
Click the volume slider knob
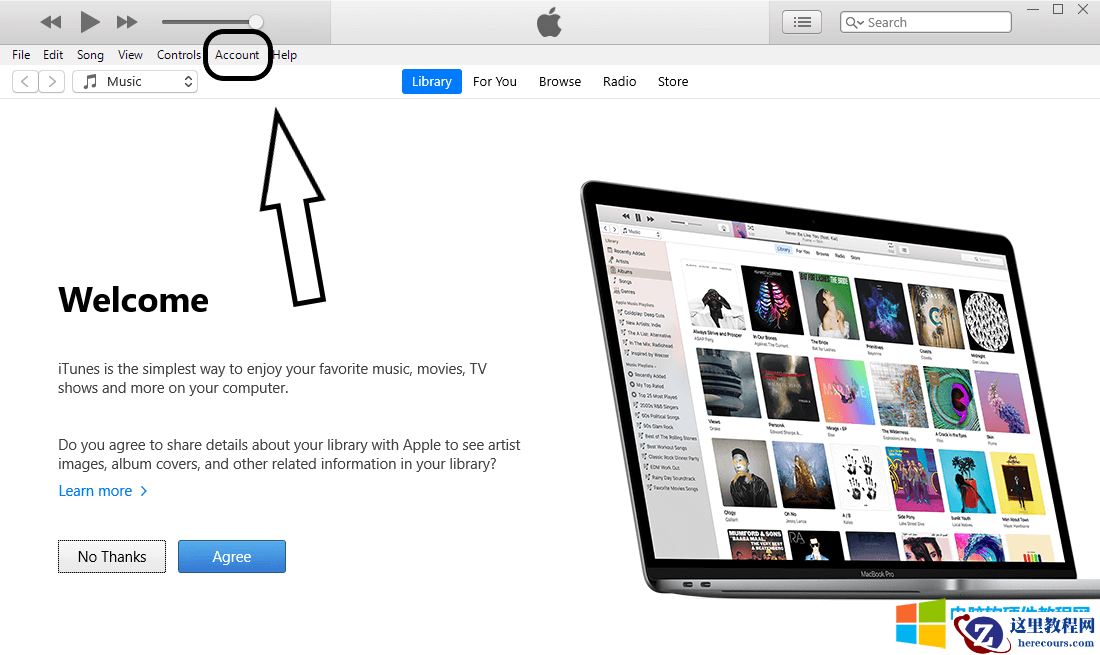tap(255, 22)
